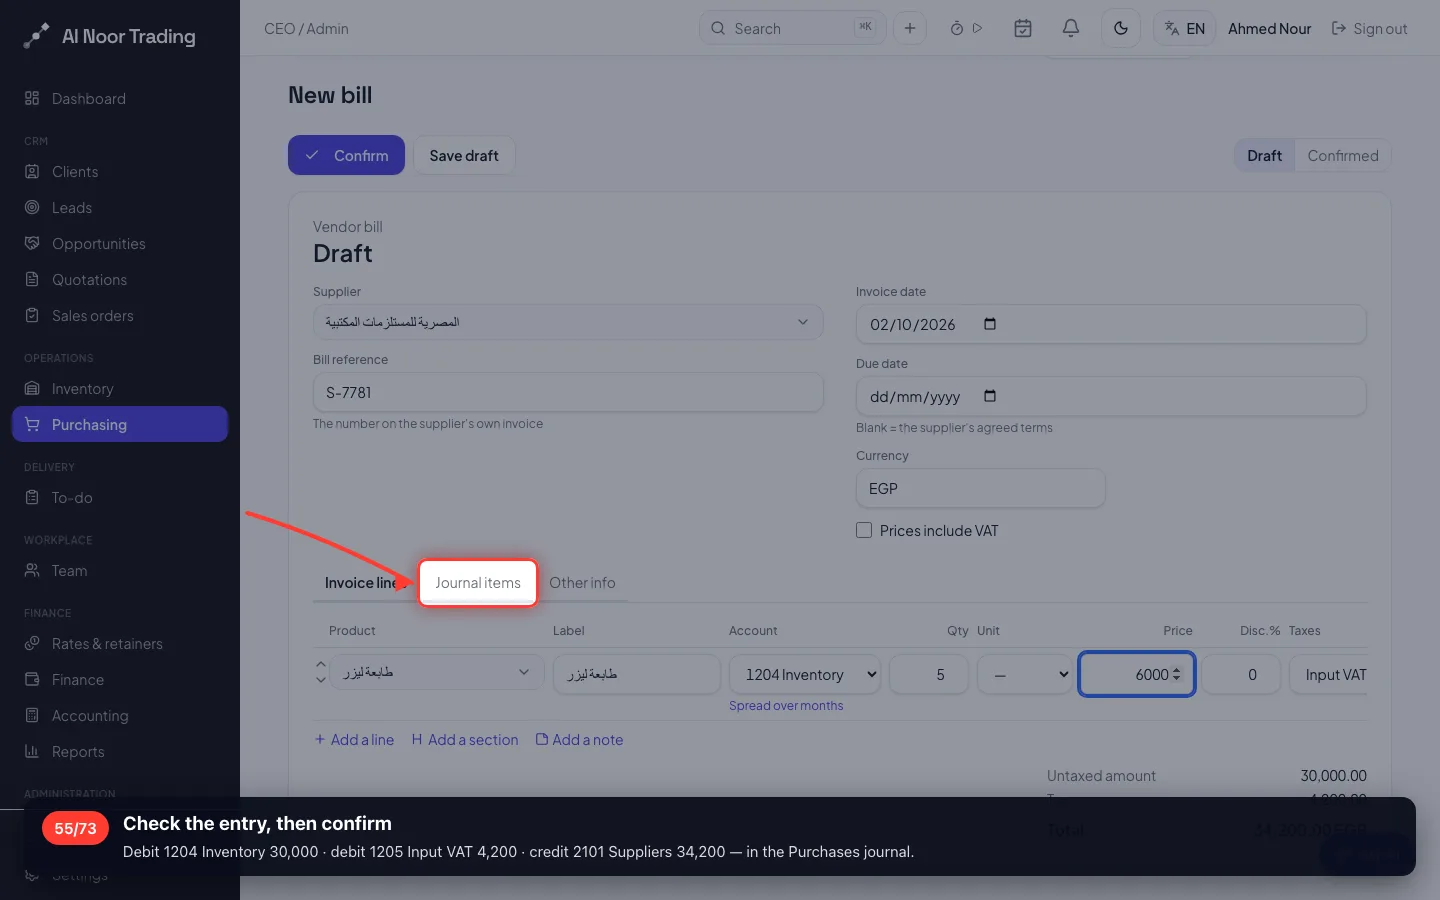Open Team icon in sidebar
1440x900 pixels.
point(32,570)
